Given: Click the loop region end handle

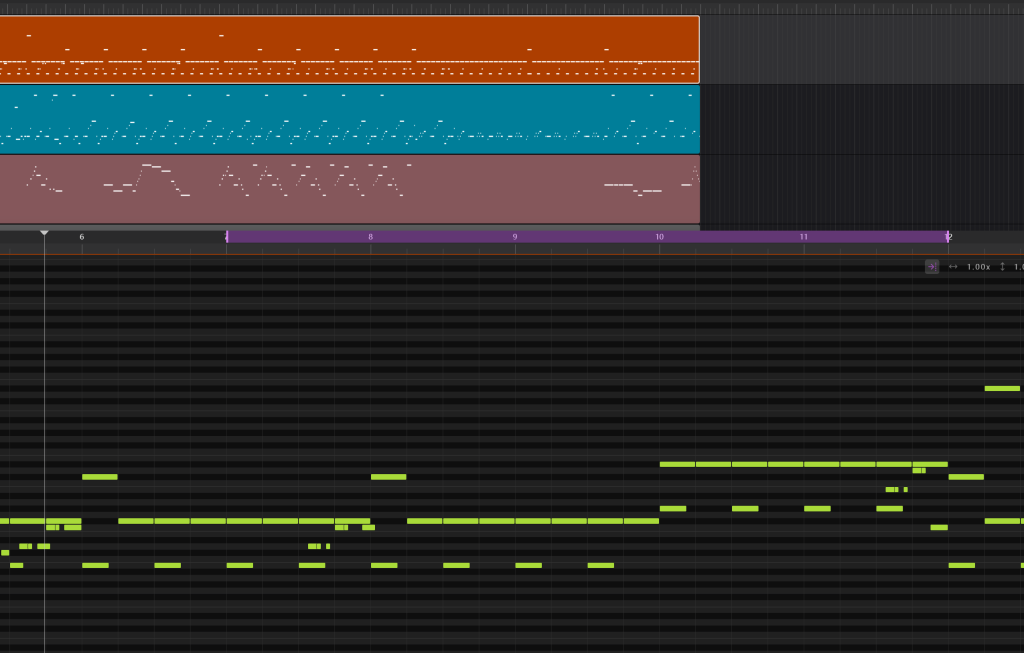Looking at the screenshot, I should [x=947, y=237].
